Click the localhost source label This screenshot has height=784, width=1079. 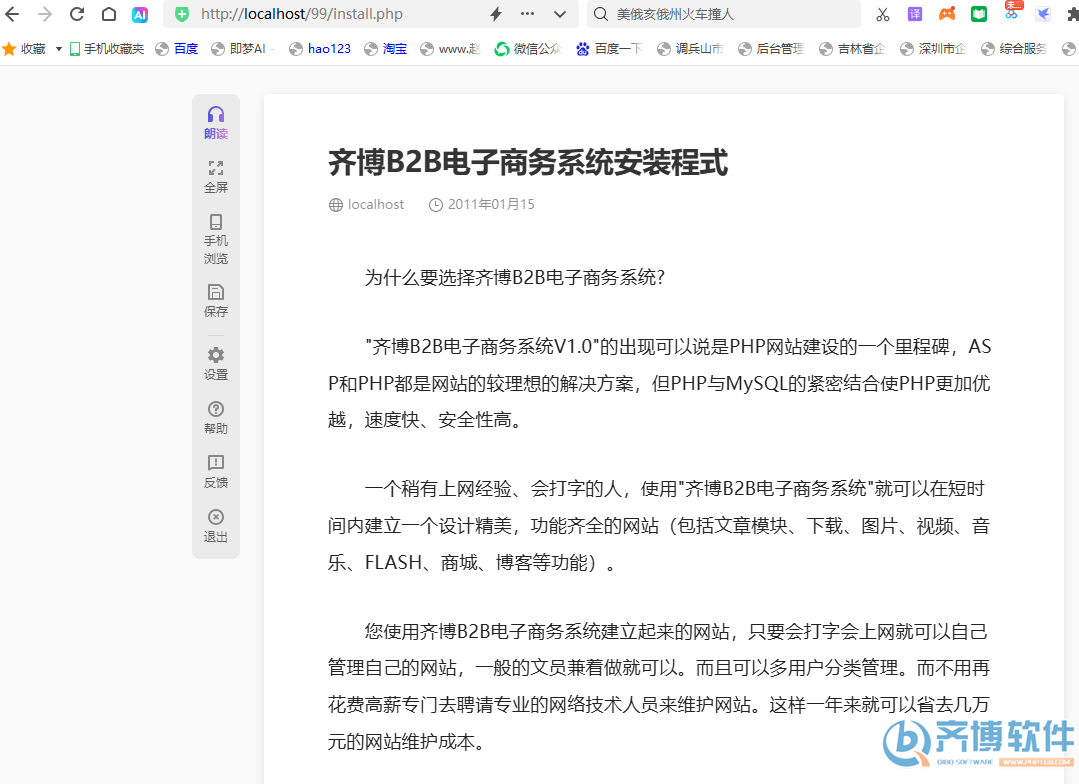[x=376, y=204]
